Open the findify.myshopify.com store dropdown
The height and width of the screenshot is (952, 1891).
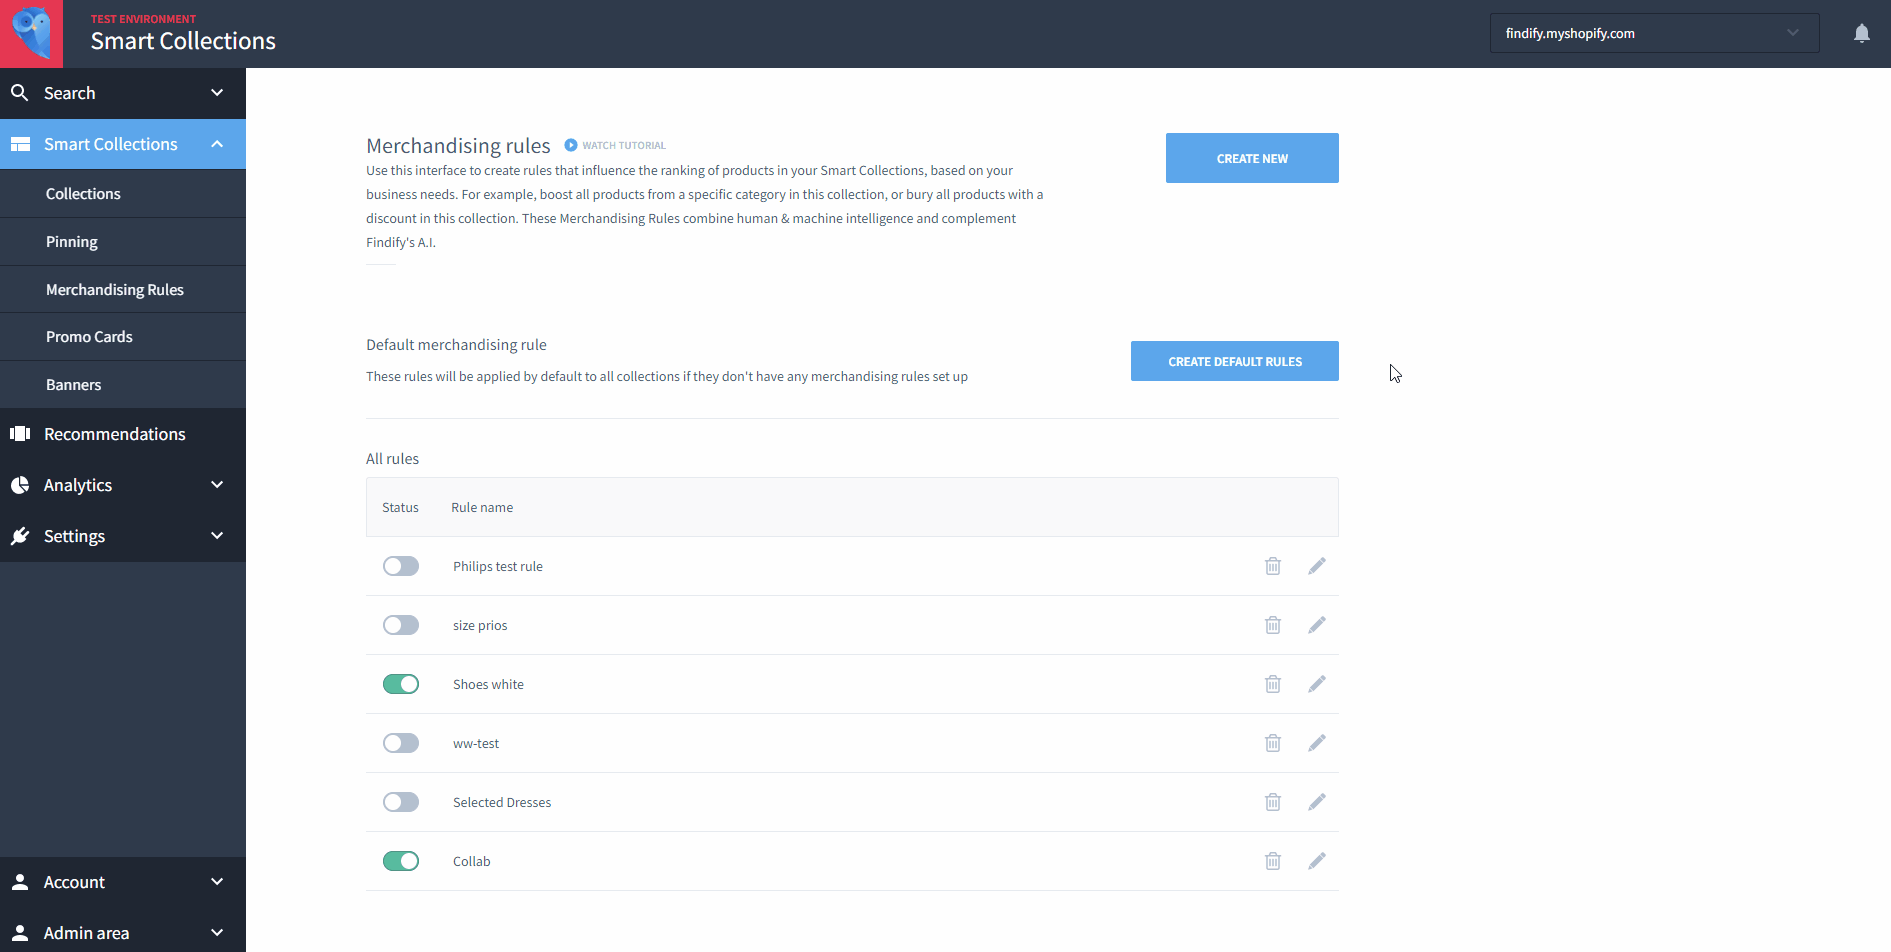(1654, 33)
